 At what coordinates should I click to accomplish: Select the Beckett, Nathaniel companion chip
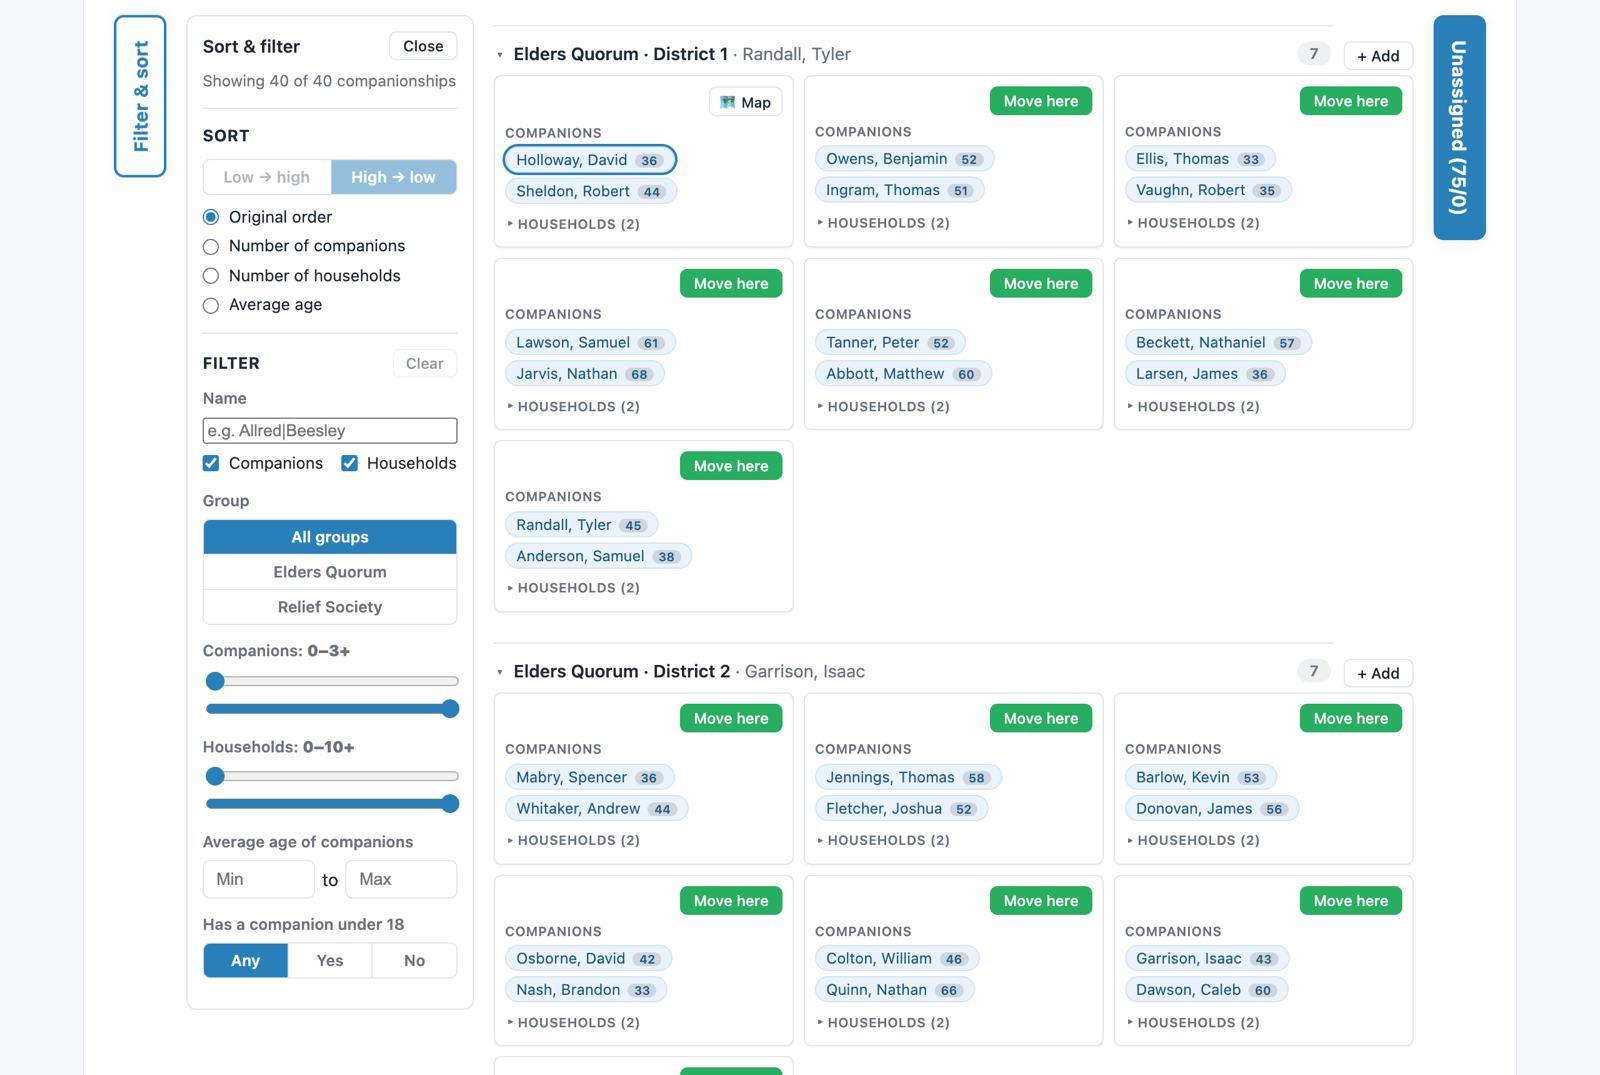1218,342
